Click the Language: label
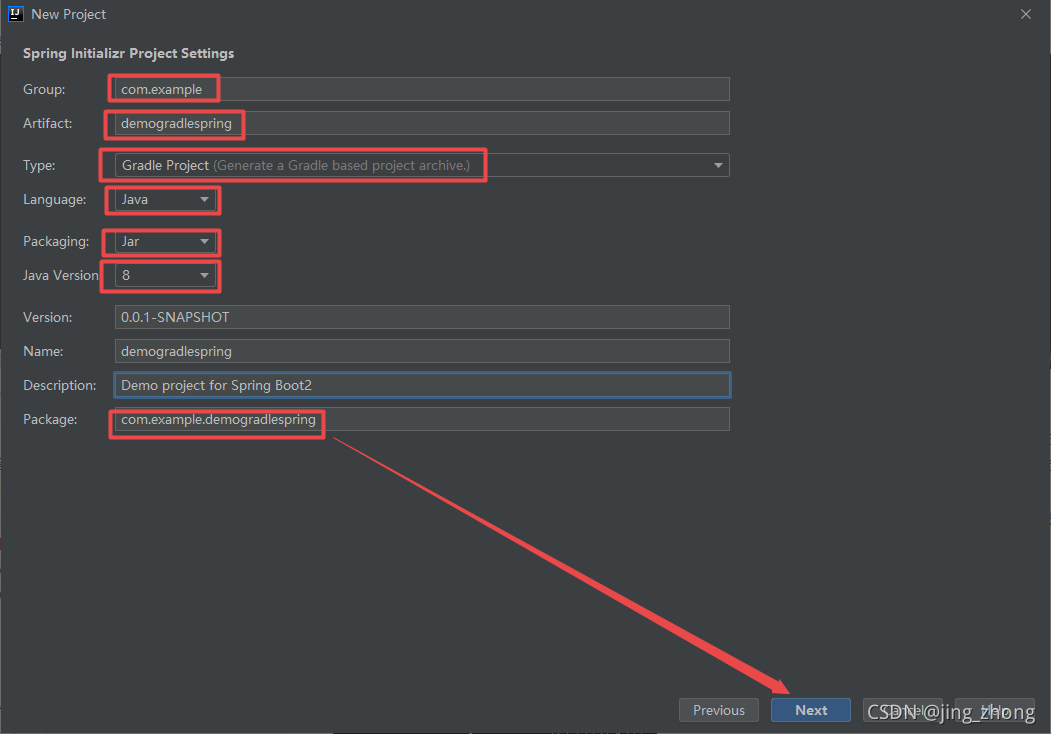The width and height of the screenshot is (1051, 734). 55,200
